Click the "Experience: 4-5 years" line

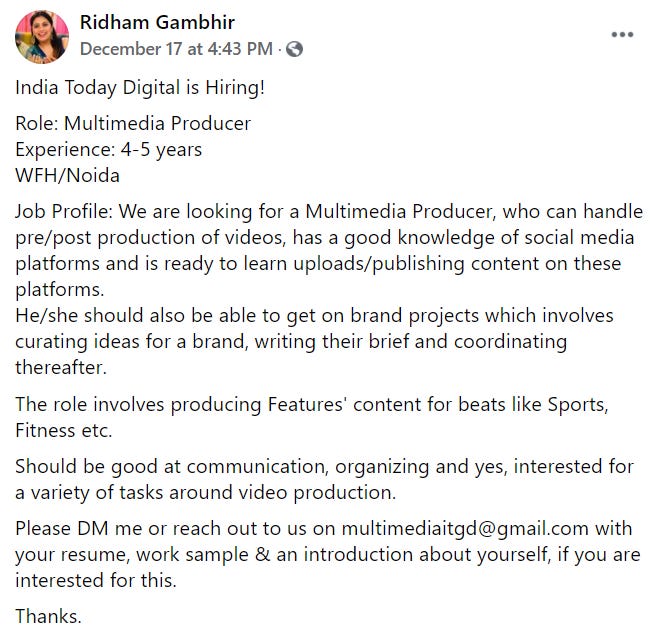point(108,149)
